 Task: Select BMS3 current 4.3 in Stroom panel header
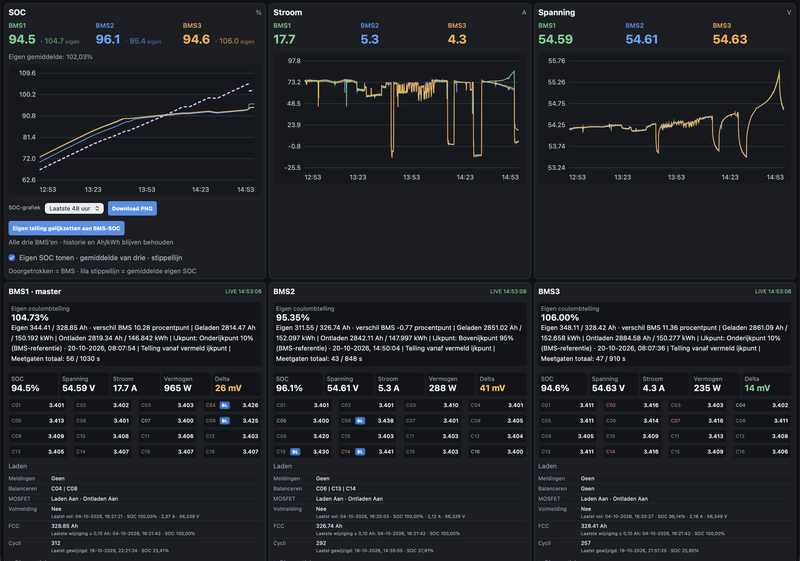coord(457,39)
